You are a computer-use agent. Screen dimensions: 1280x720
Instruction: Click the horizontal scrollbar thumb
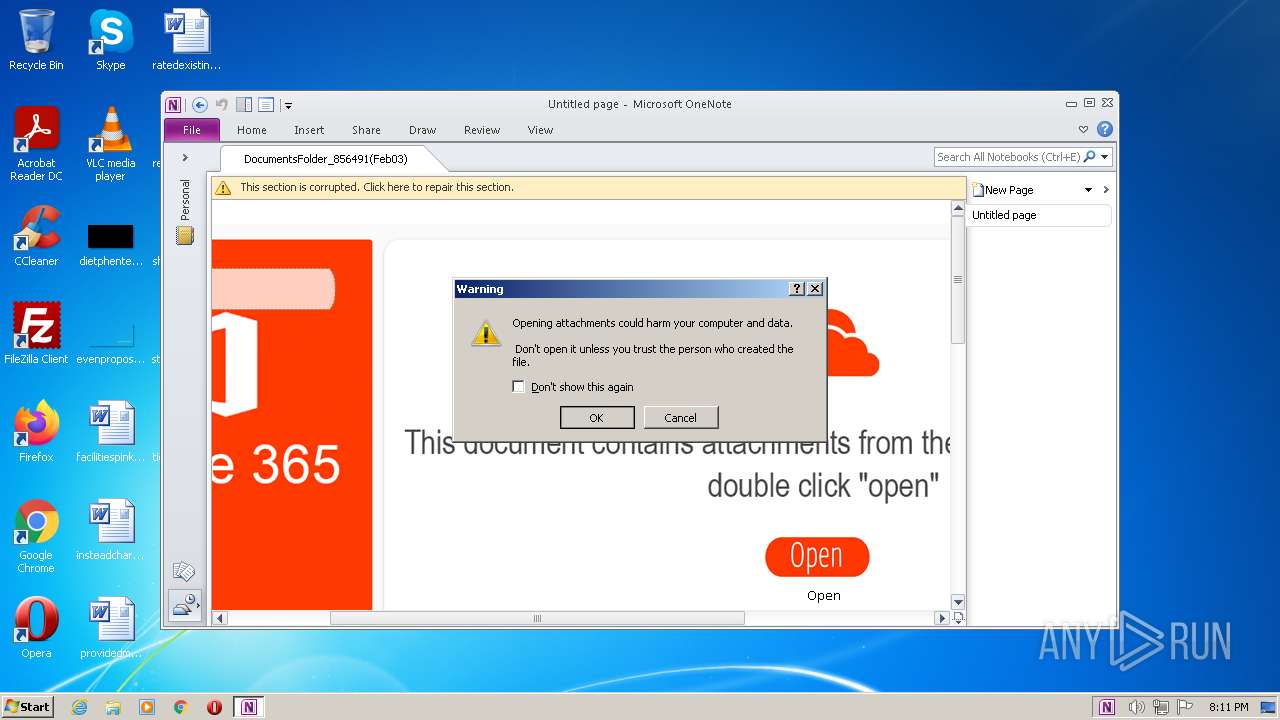pos(537,618)
